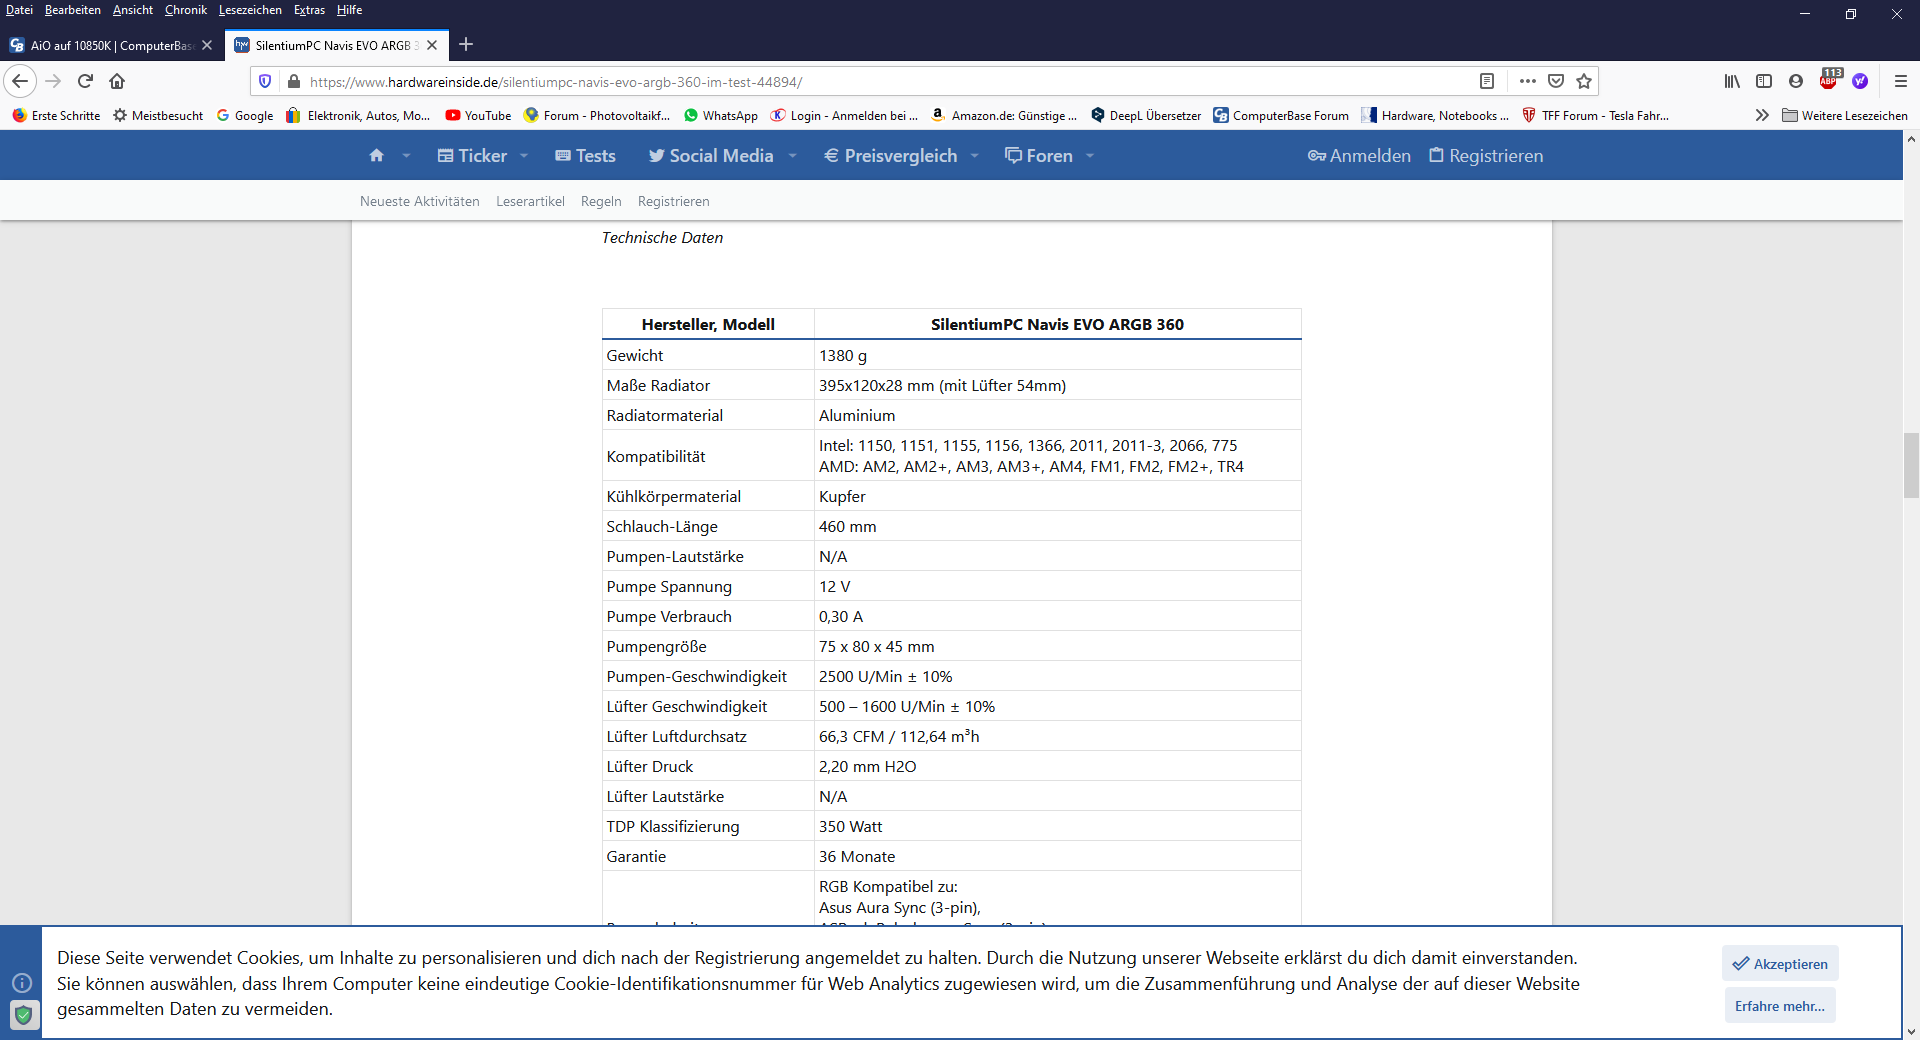Go forward to the next page
The width and height of the screenshot is (1920, 1040).
[54, 81]
